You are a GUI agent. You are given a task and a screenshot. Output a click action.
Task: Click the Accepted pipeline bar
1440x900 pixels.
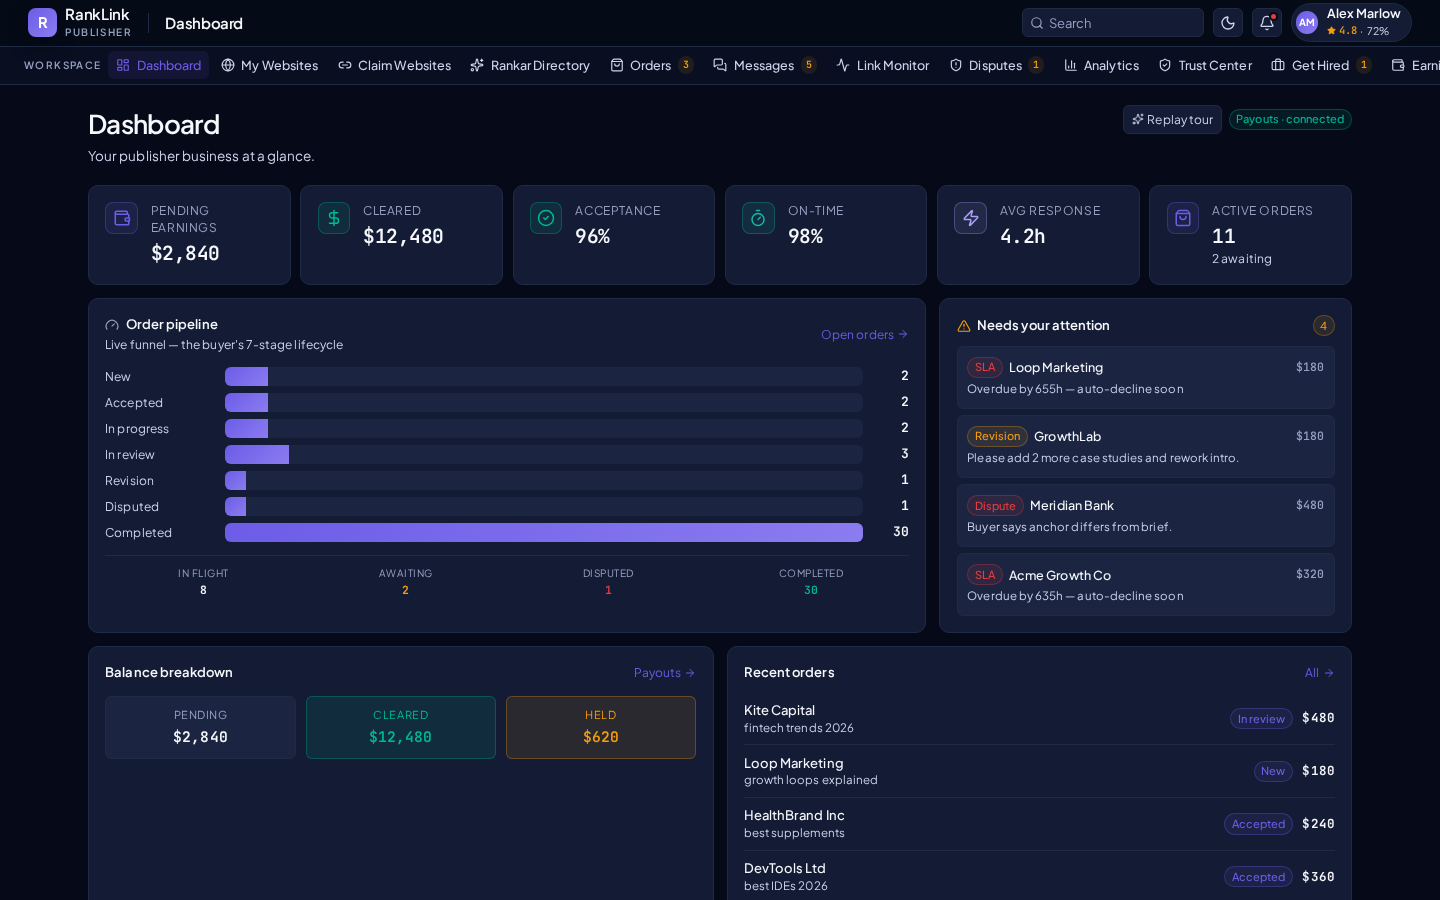[x=246, y=402]
